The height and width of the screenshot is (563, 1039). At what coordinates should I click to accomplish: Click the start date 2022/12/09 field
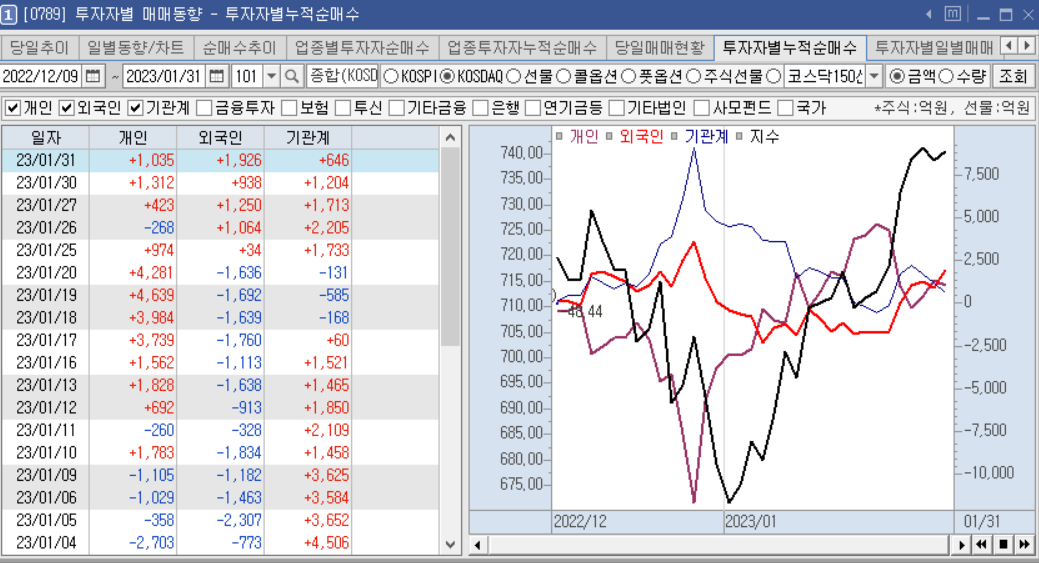coord(41,77)
